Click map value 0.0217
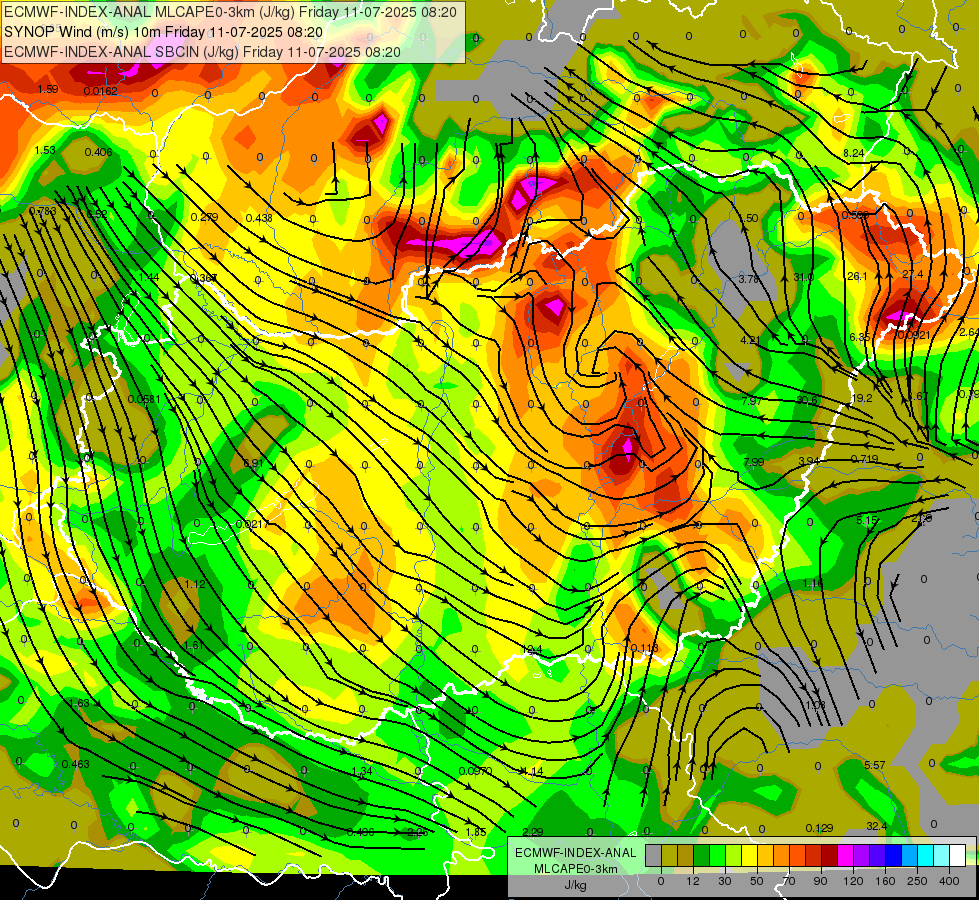The width and height of the screenshot is (979, 900). coord(252,524)
